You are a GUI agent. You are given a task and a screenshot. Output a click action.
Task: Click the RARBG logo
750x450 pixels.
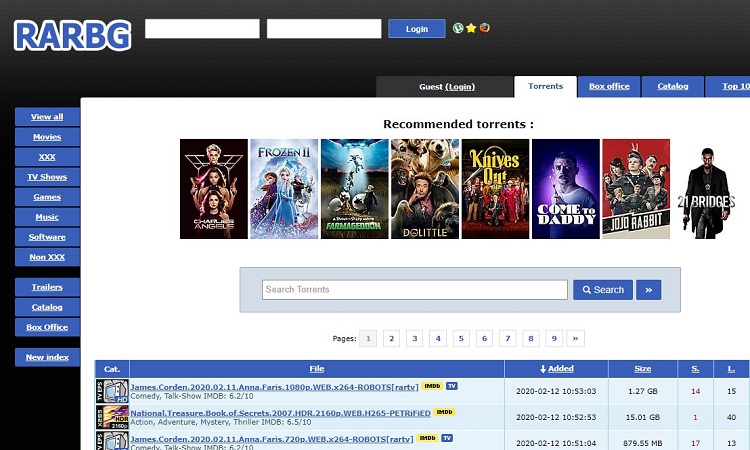(72, 35)
